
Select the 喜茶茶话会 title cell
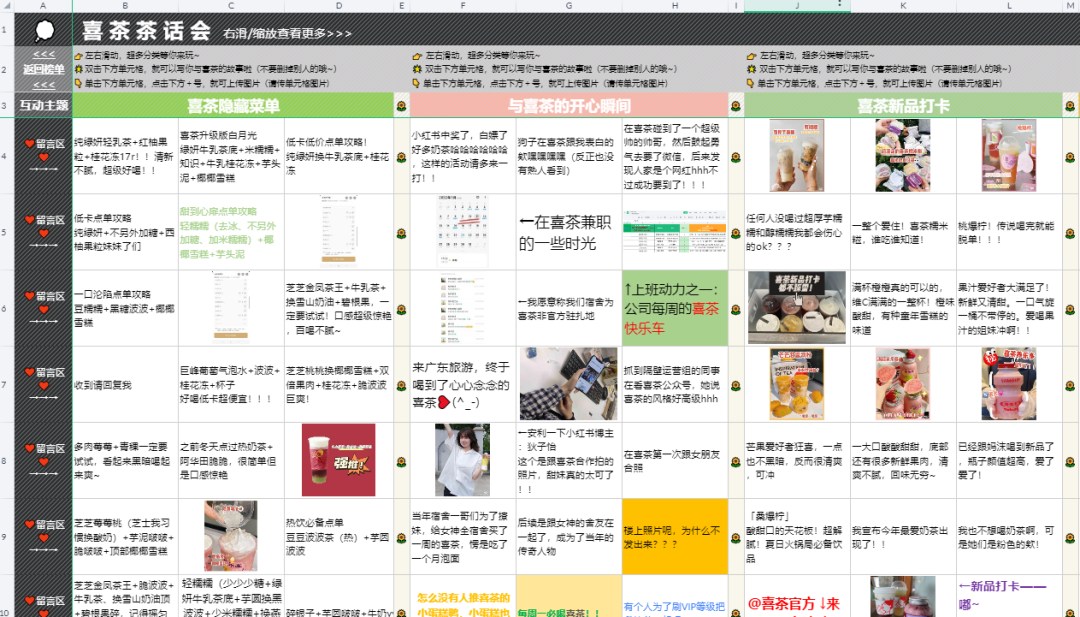[146, 30]
